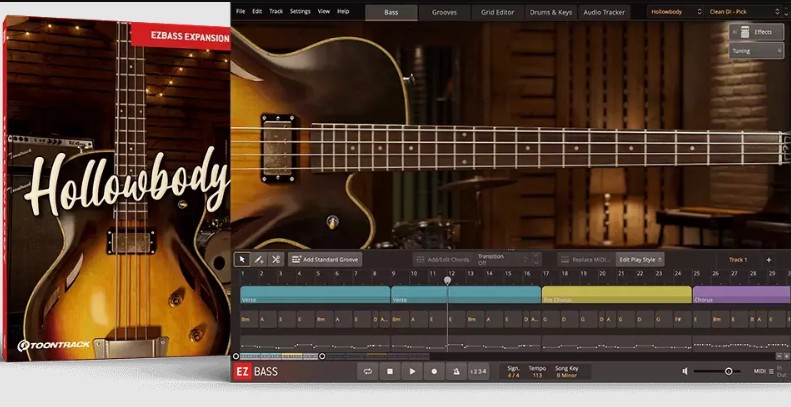Click the playhead marker at bar 12
This screenshot has height=407, width=791.
click(x=447, y=280)
